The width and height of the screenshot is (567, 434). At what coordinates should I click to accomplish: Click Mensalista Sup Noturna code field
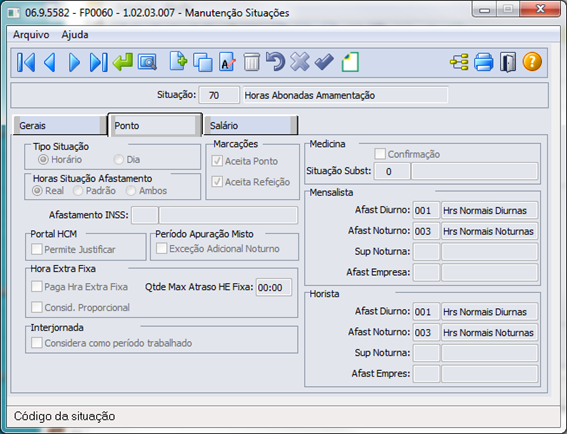coord(426,251)
